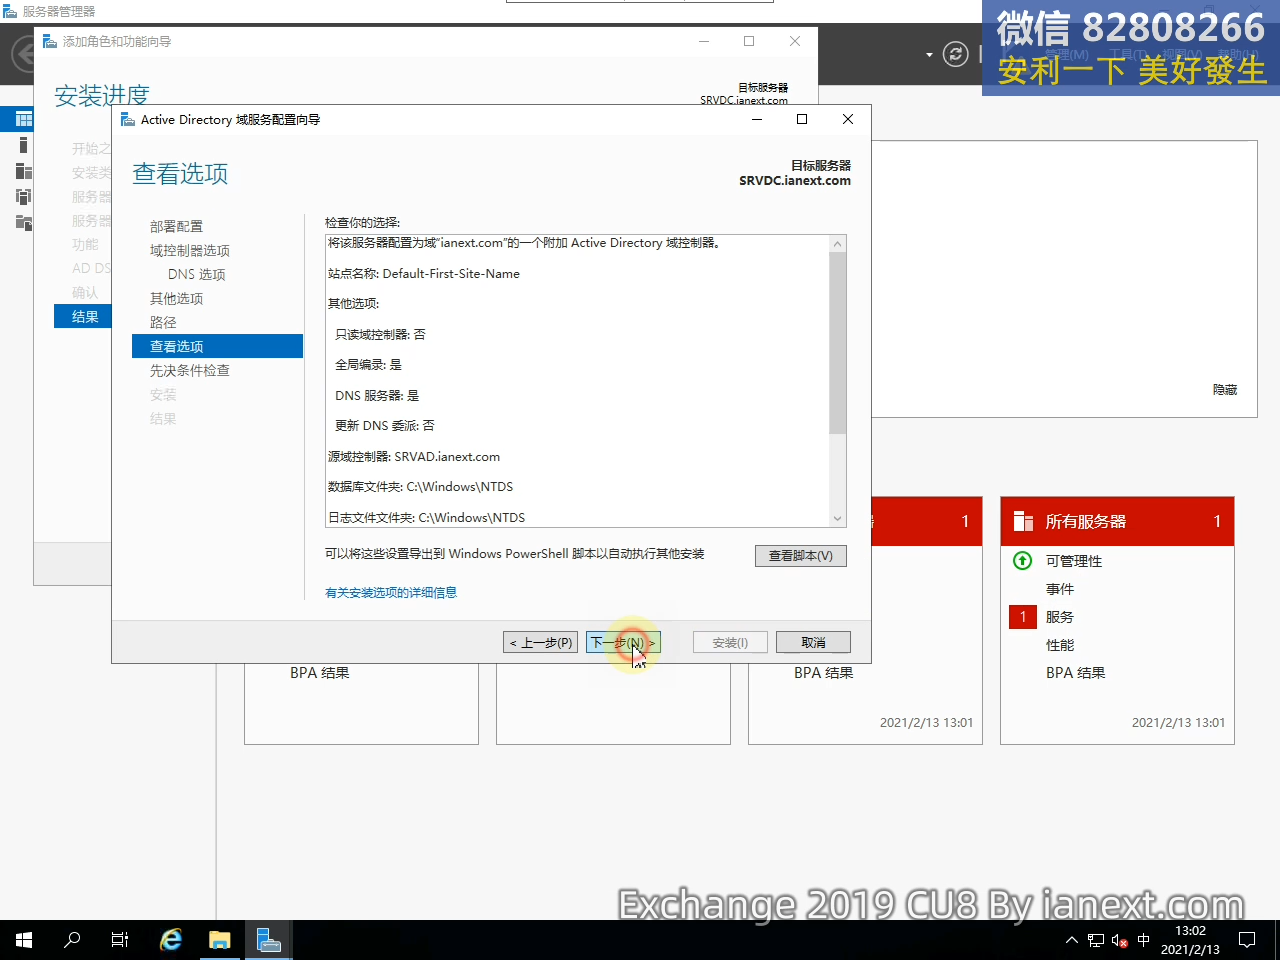The width and height of the screenshot is (1280, 960).
Task: Click the Results (结果) step in Add Roles wizard
Action: coord(85,317)
